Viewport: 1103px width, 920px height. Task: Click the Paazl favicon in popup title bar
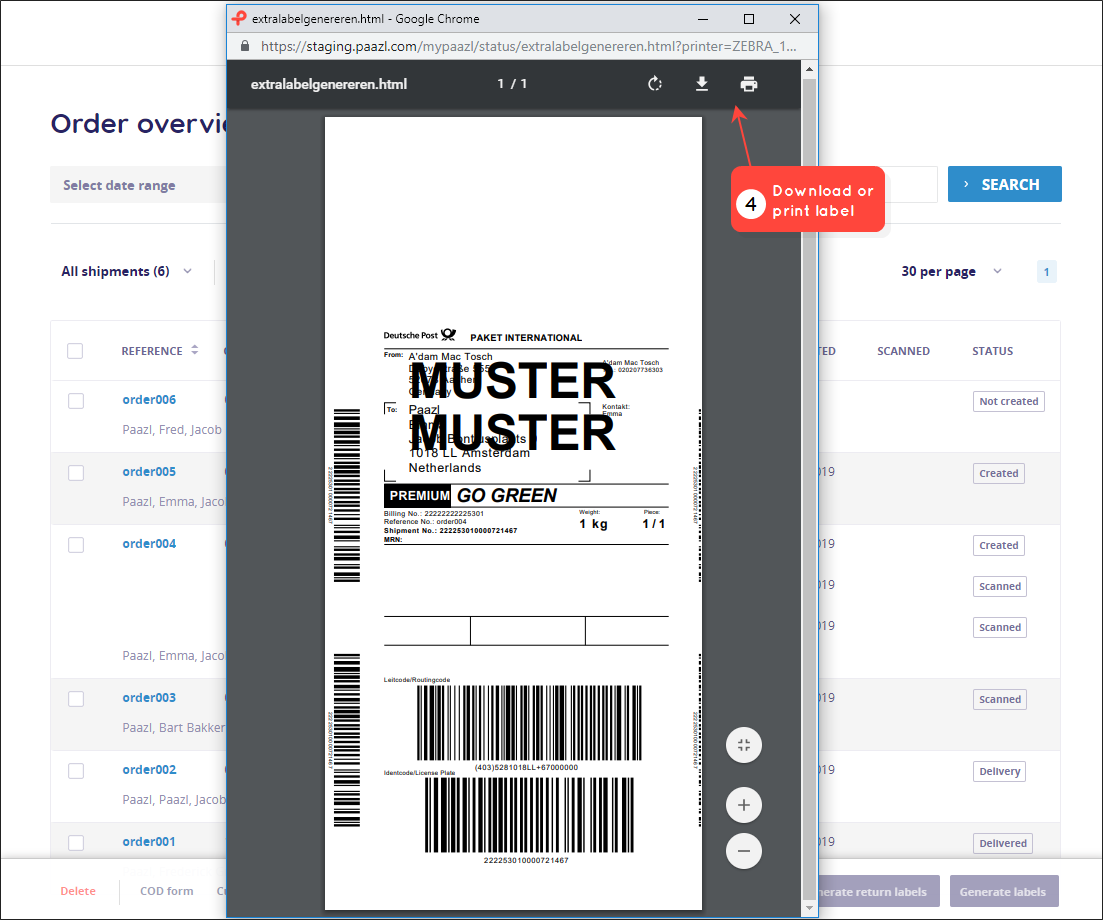pos(239,19)
